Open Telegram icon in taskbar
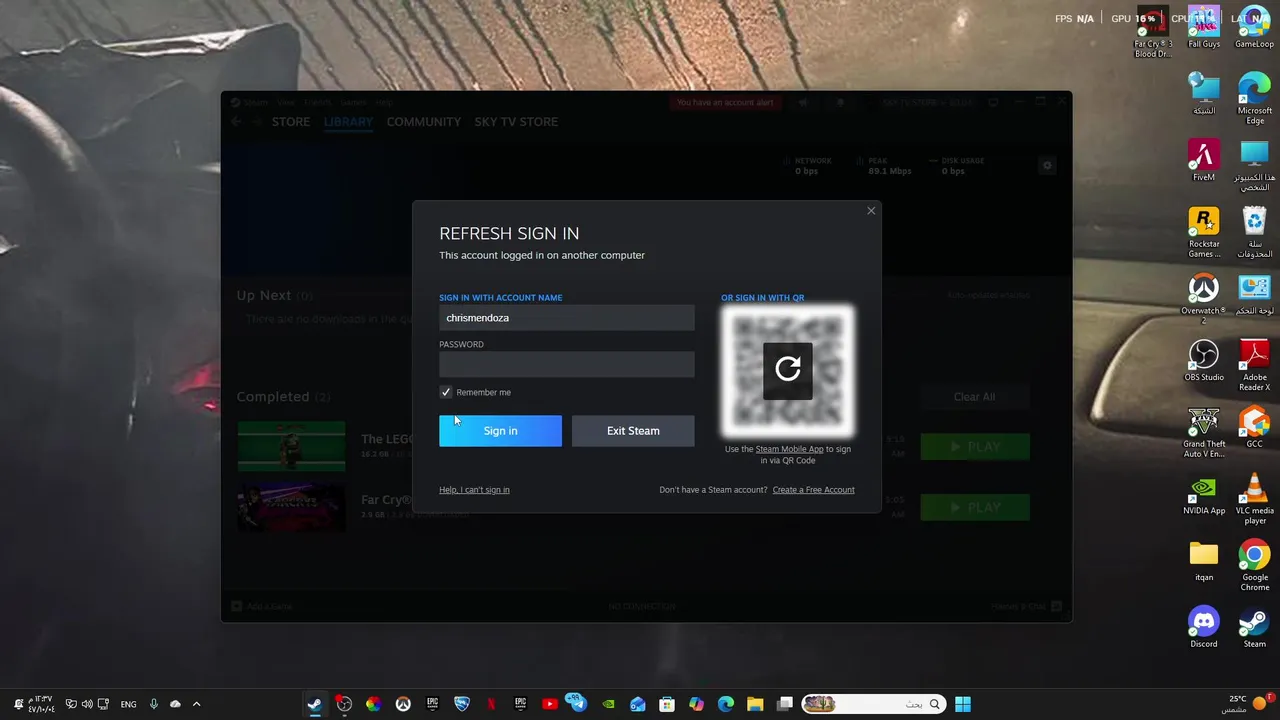Viewport: 1280px width, 720px height. 578,704
